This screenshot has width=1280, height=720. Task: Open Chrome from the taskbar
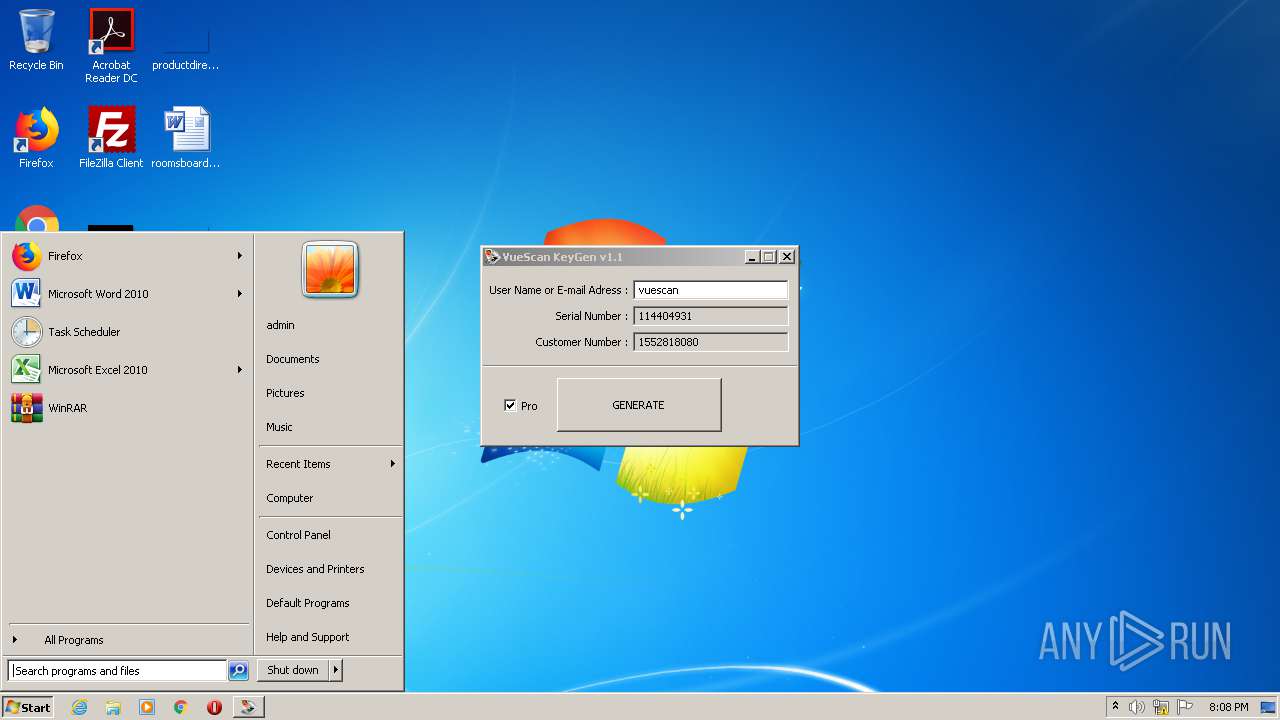[x=181, y=707]
